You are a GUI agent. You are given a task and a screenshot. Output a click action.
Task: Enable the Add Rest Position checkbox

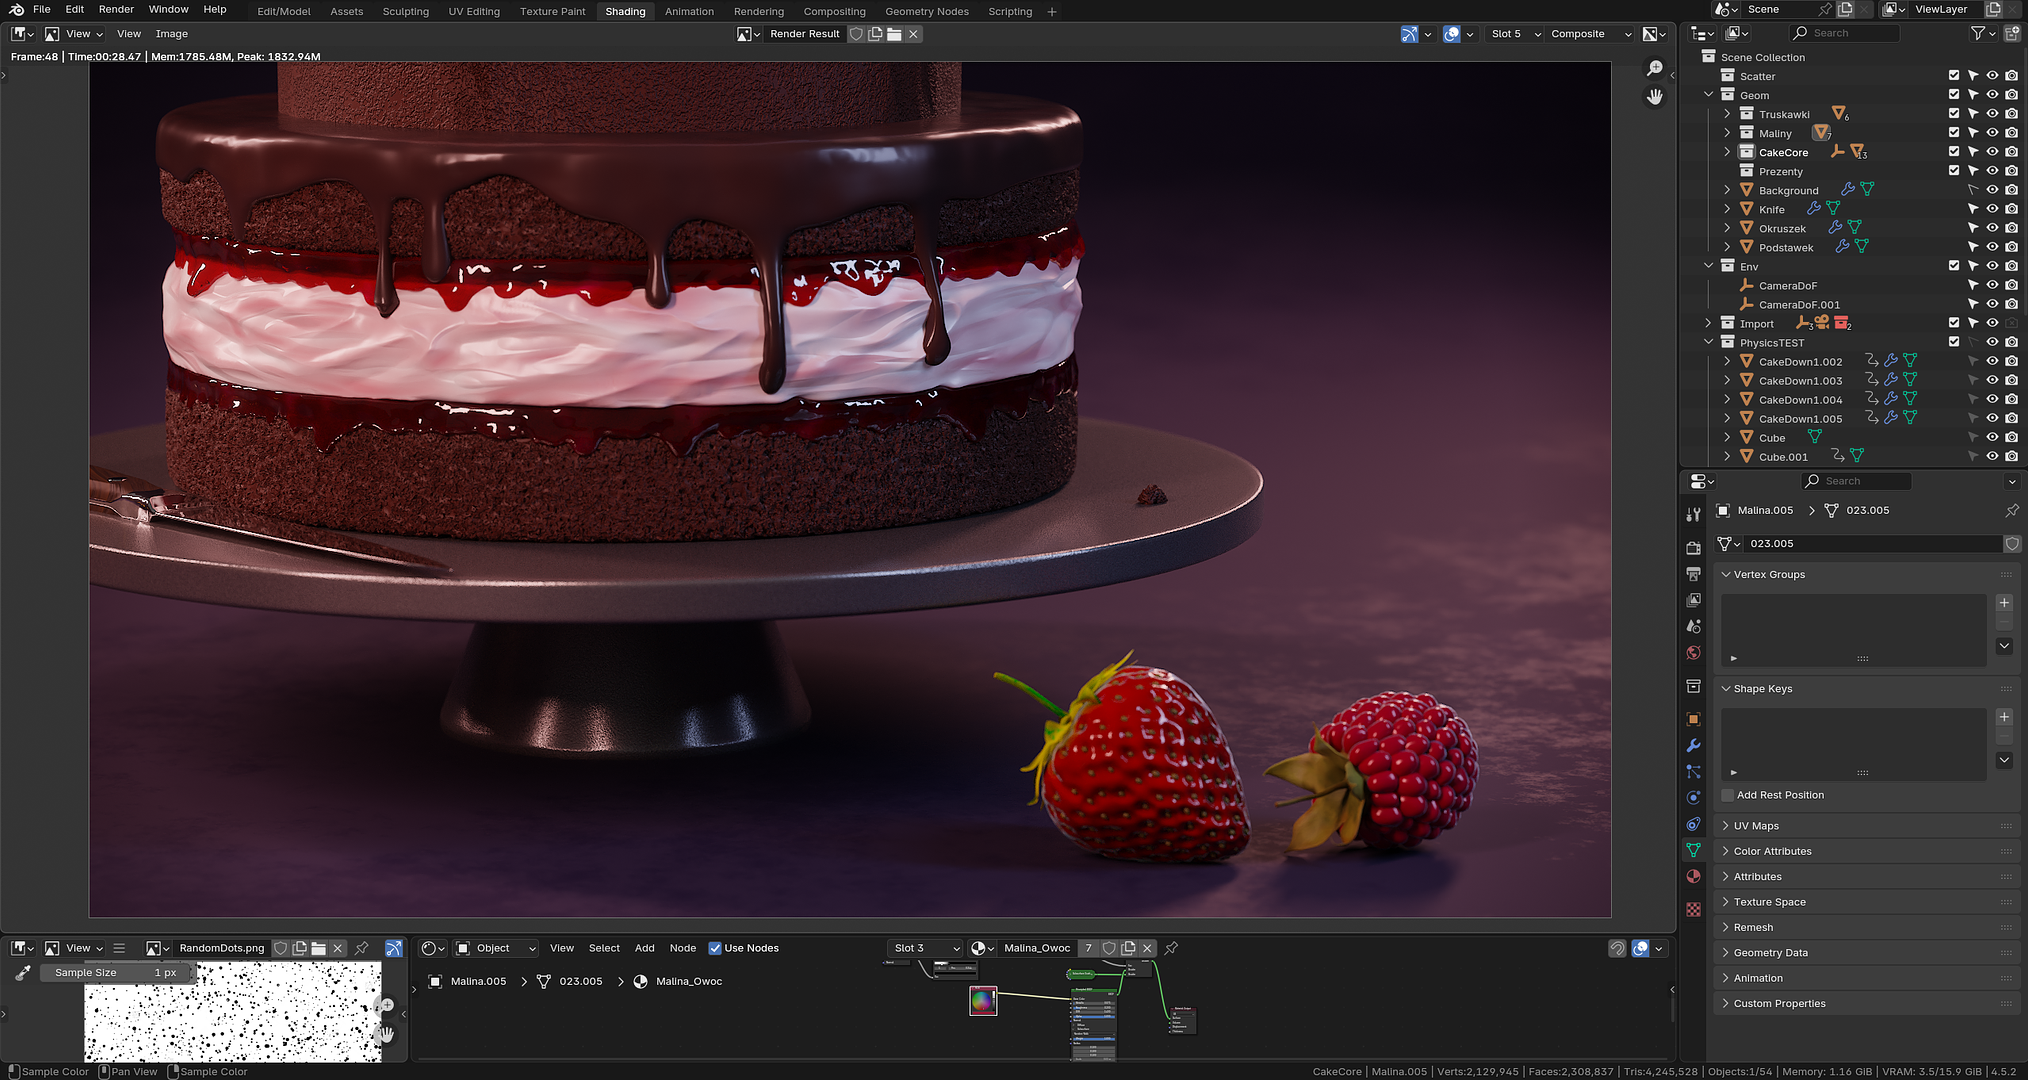(x=1727, y=795)
